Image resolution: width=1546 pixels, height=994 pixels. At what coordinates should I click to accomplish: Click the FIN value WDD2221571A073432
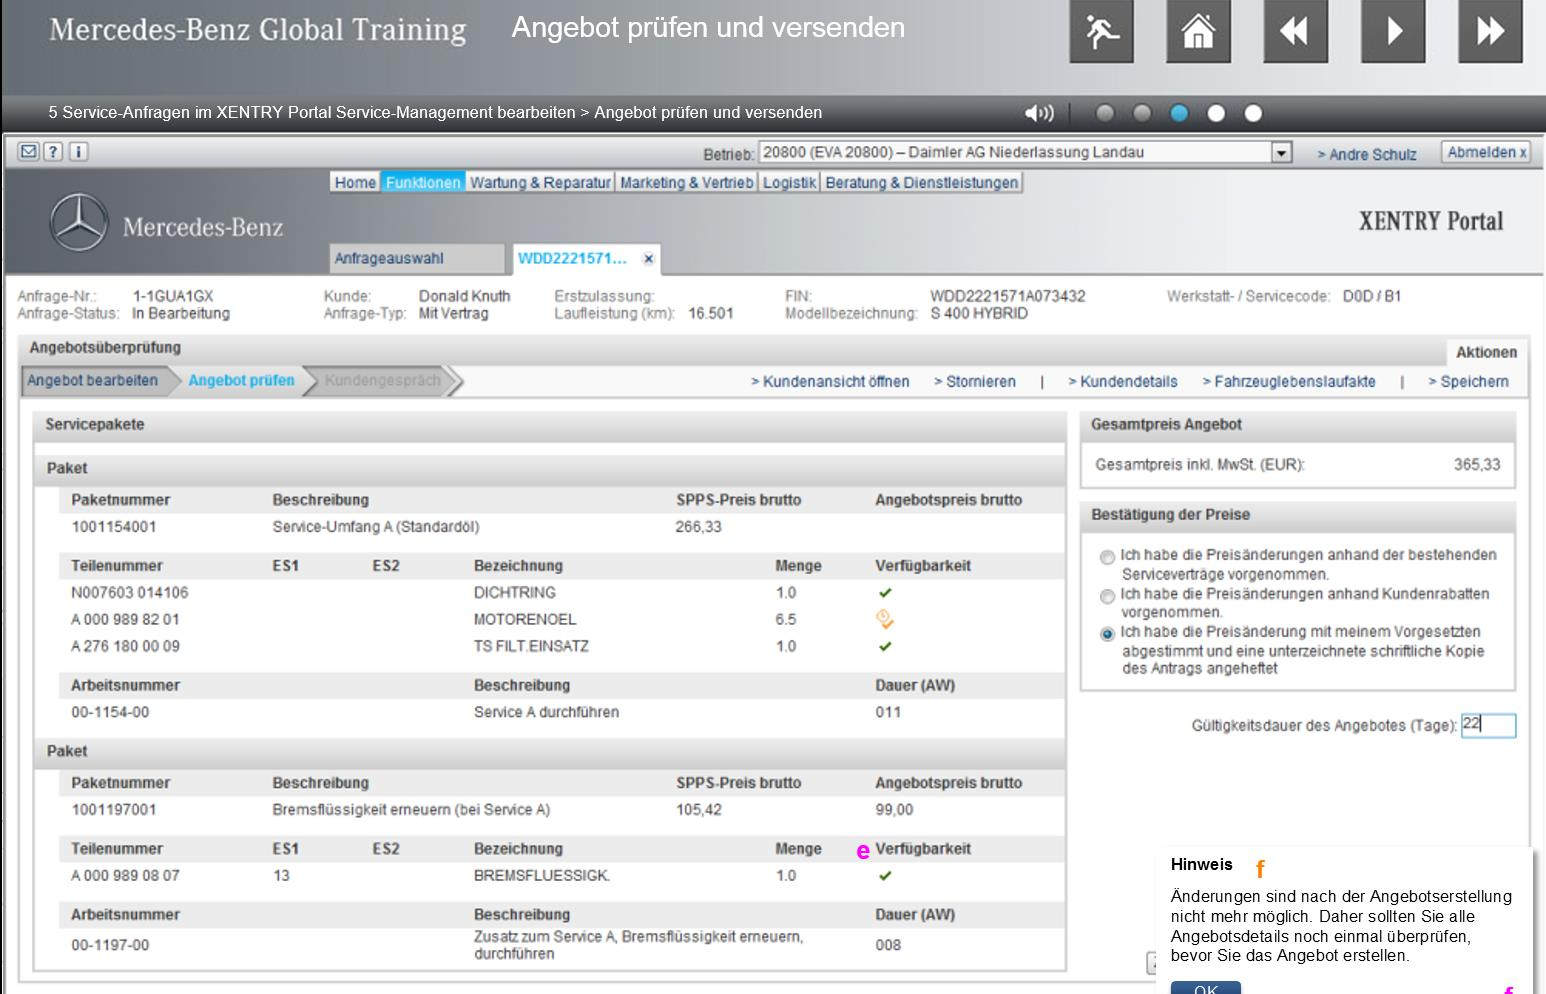(1008, 296)
